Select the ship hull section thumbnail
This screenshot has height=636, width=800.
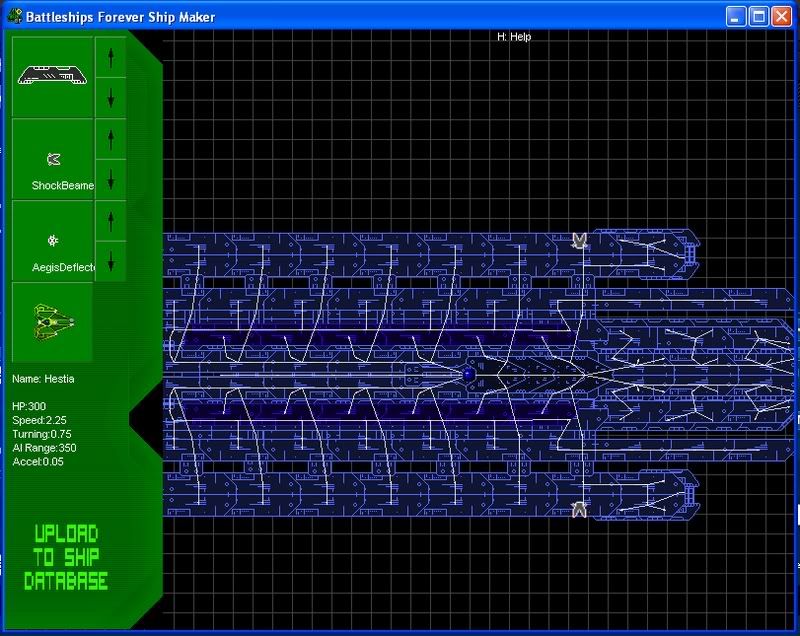52,76
